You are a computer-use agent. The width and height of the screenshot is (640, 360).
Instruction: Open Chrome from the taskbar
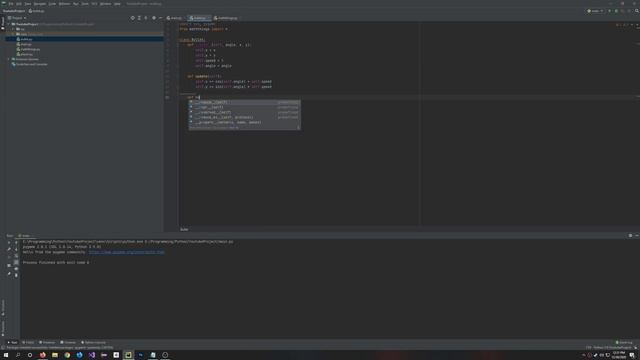coord(67,355)
